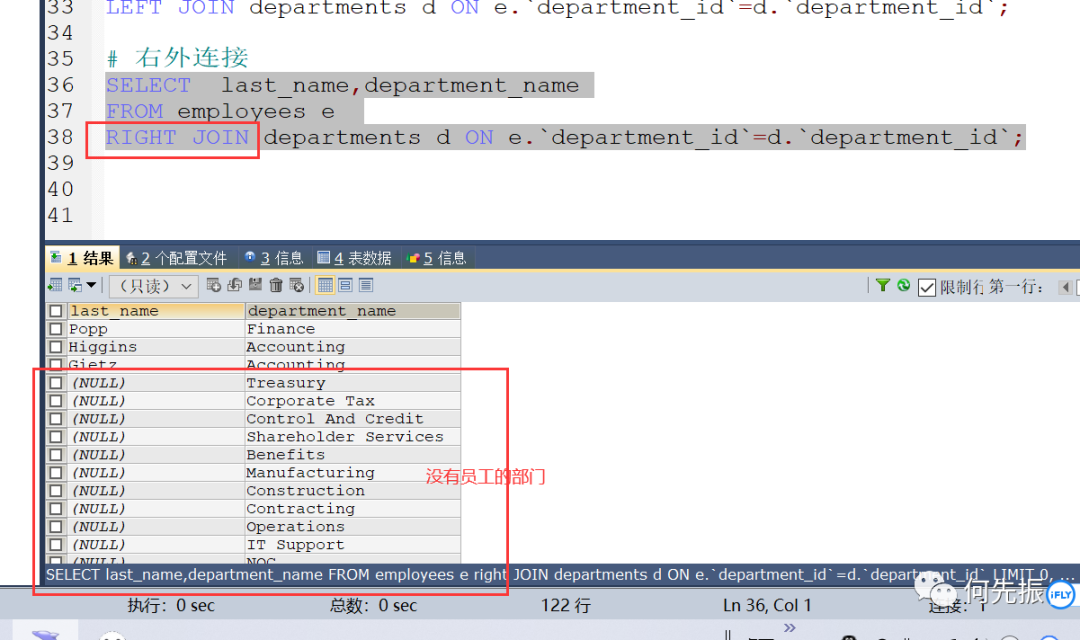Click the copy result to clipboard icon
Viewport: 1080px width, 640px height.
point(74,285)
